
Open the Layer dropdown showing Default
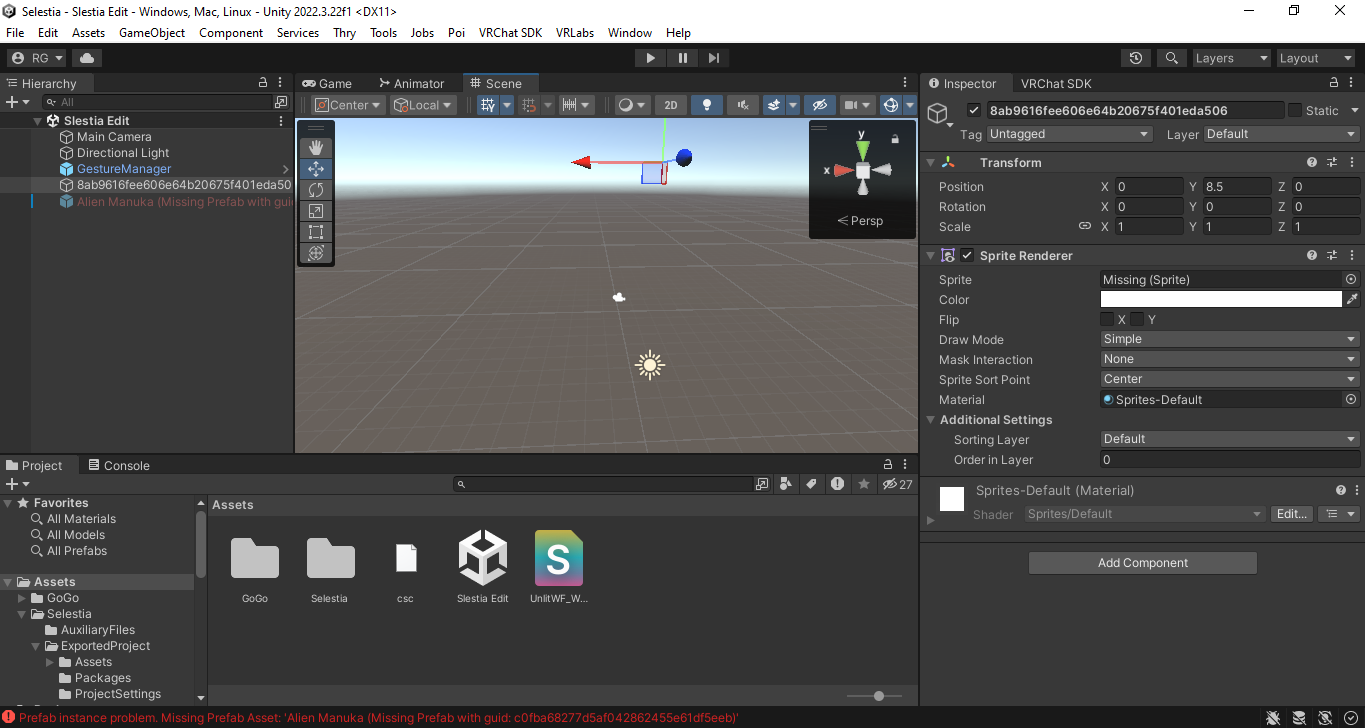pos(1281,134)
